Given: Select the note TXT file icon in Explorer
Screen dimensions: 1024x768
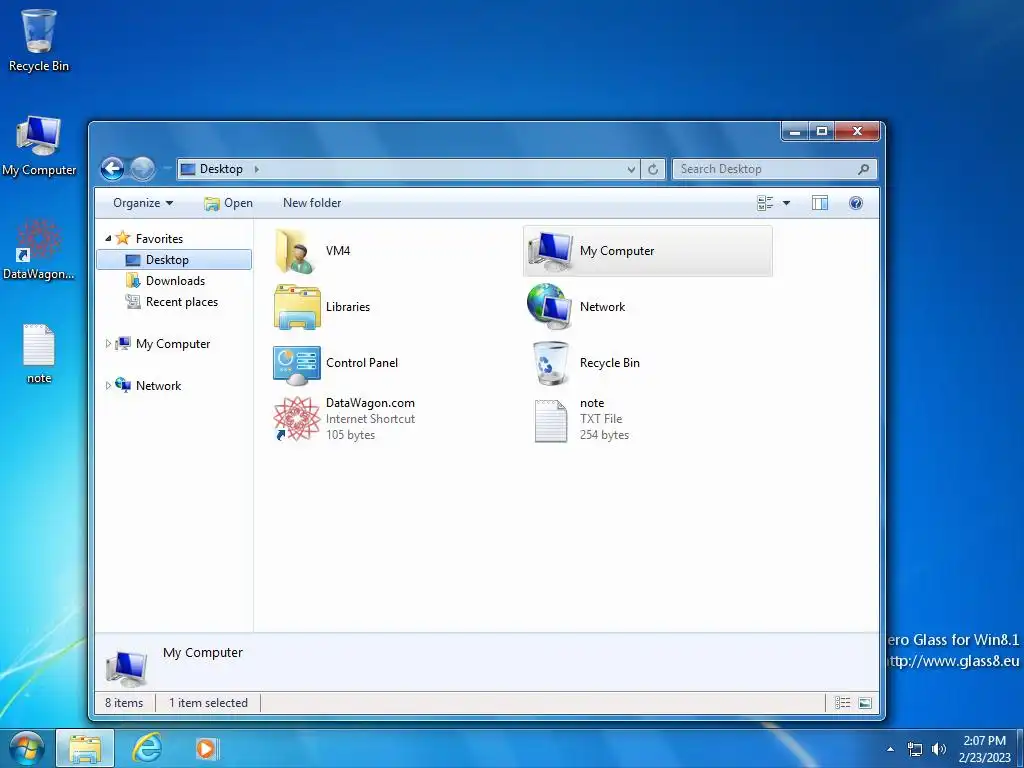Looking at the screenshot, I should 551,421.
